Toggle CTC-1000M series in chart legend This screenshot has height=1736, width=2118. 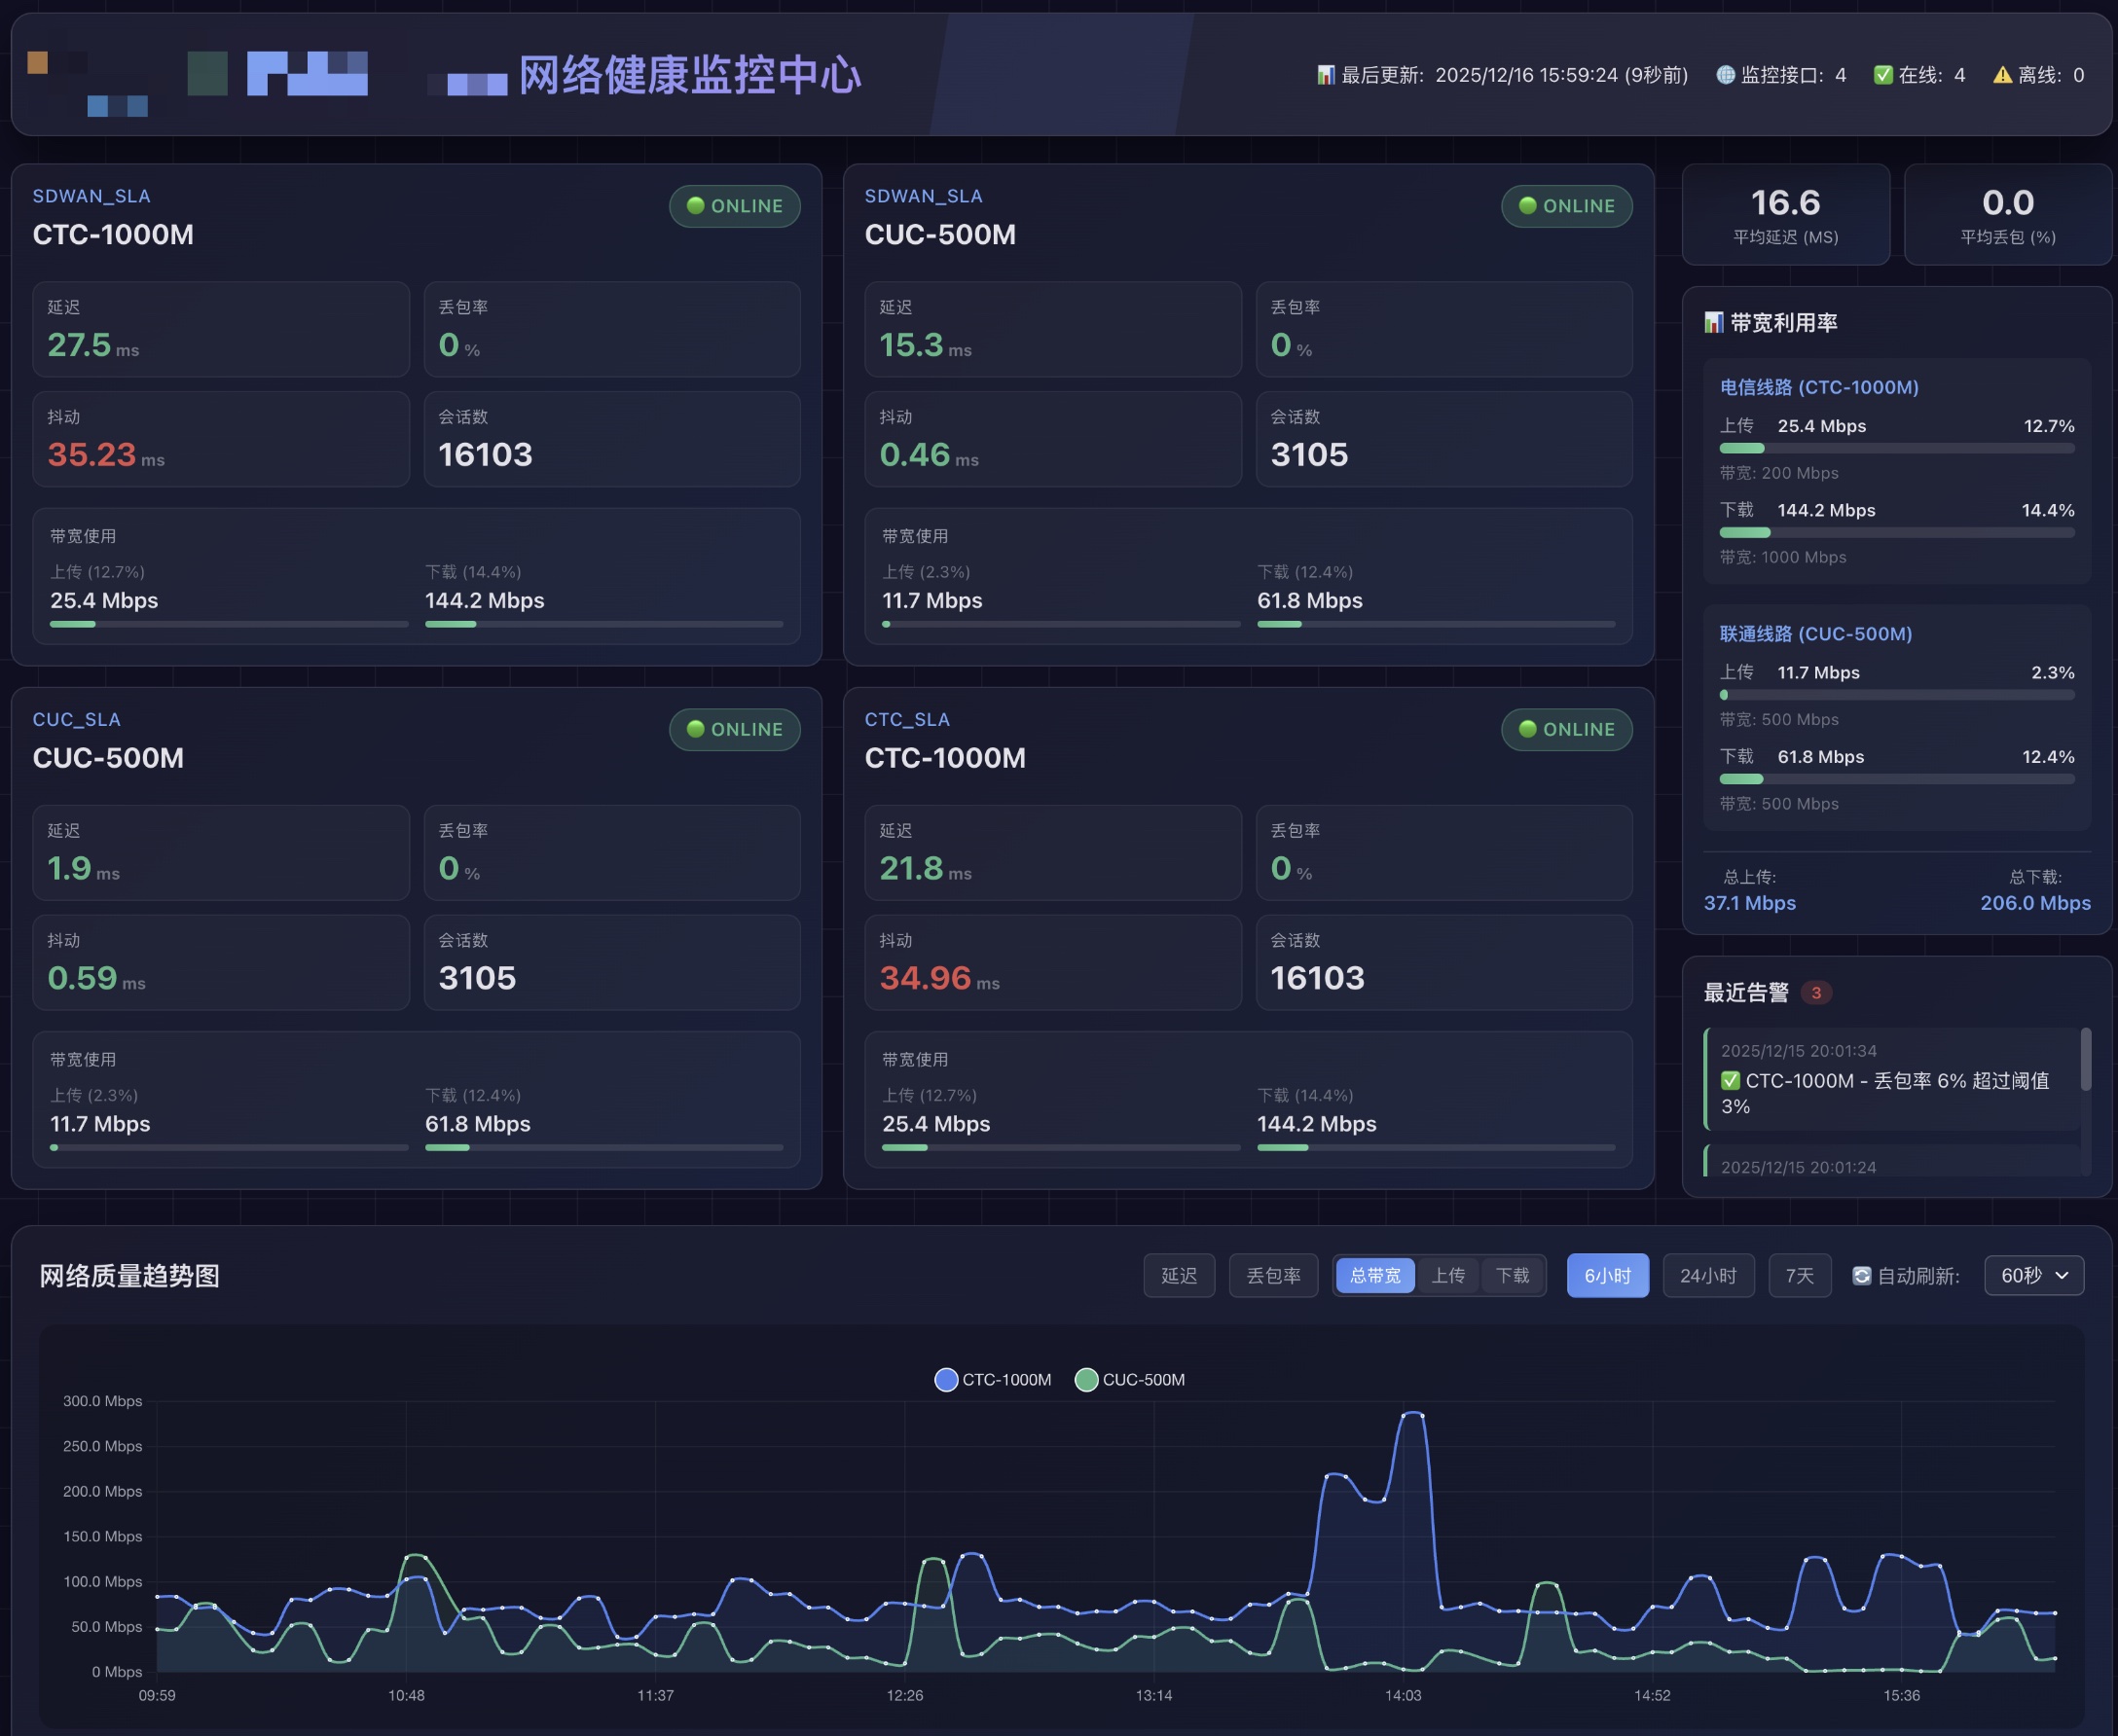992,1380
